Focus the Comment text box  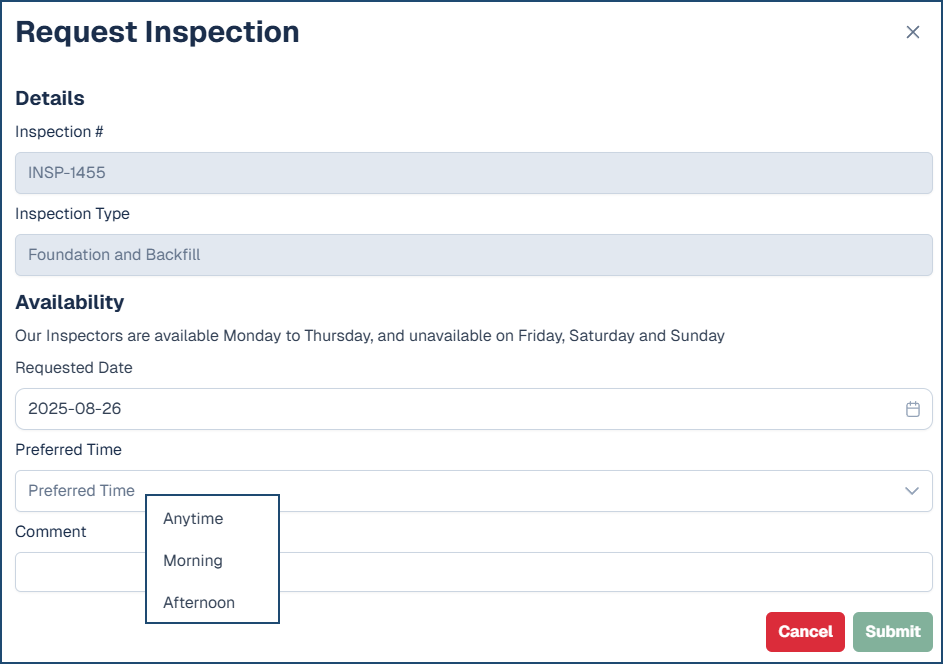click(600, 572)
